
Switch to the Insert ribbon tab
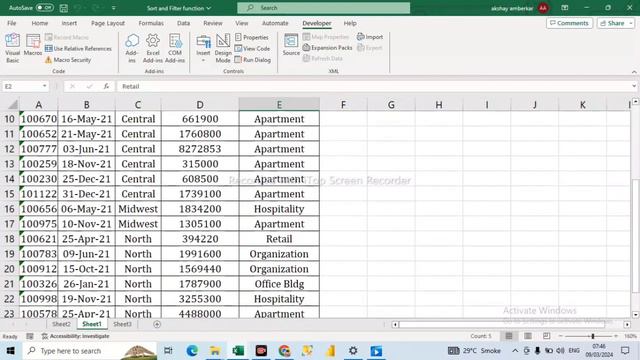(69, 23)
